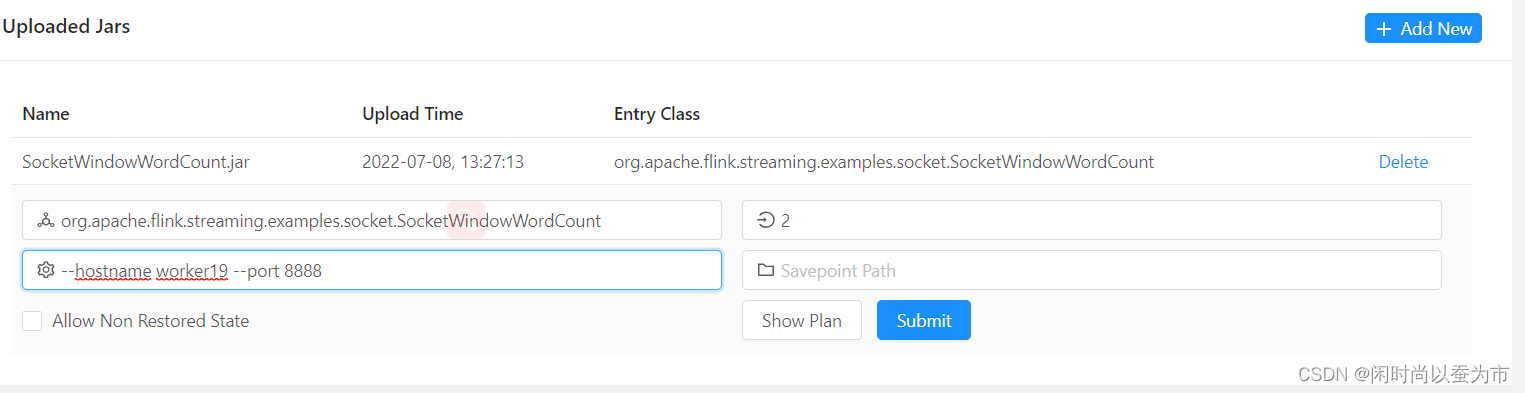Add a new jar with Add New
Image resolution: width=1525 pixels, height=393 pixels.
[1423, 28]
